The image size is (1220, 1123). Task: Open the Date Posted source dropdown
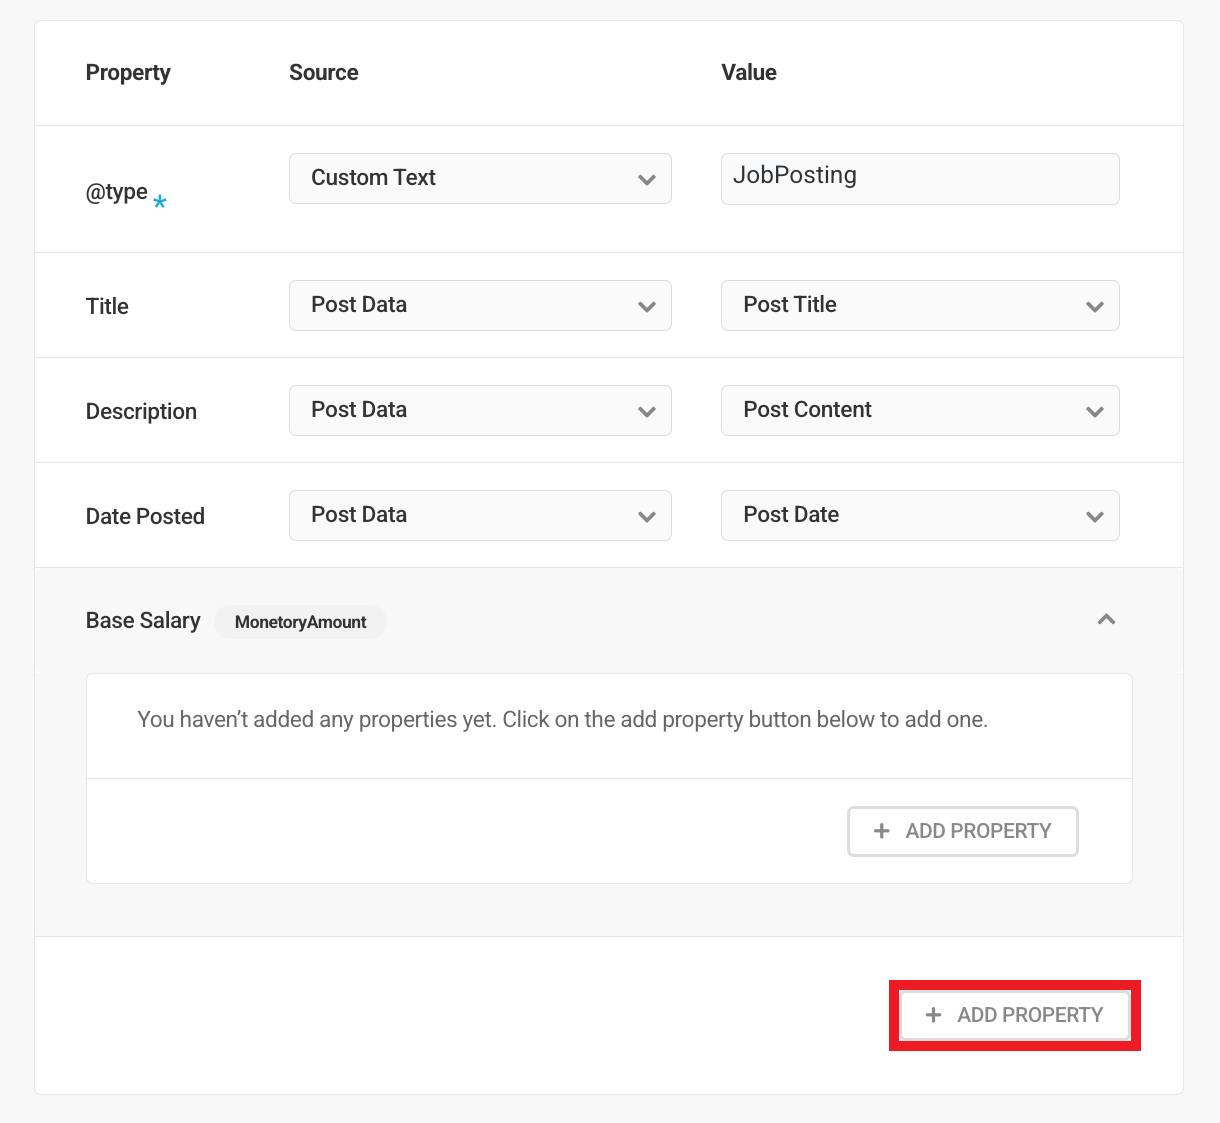[x=480, y=515]
